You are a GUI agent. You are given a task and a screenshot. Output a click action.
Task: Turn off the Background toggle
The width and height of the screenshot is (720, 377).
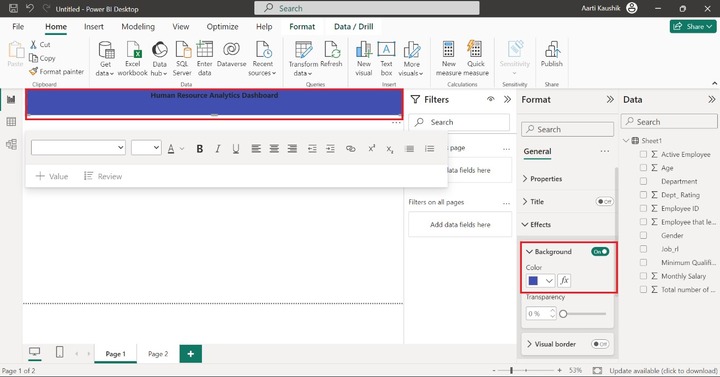(x=600, y=252)
